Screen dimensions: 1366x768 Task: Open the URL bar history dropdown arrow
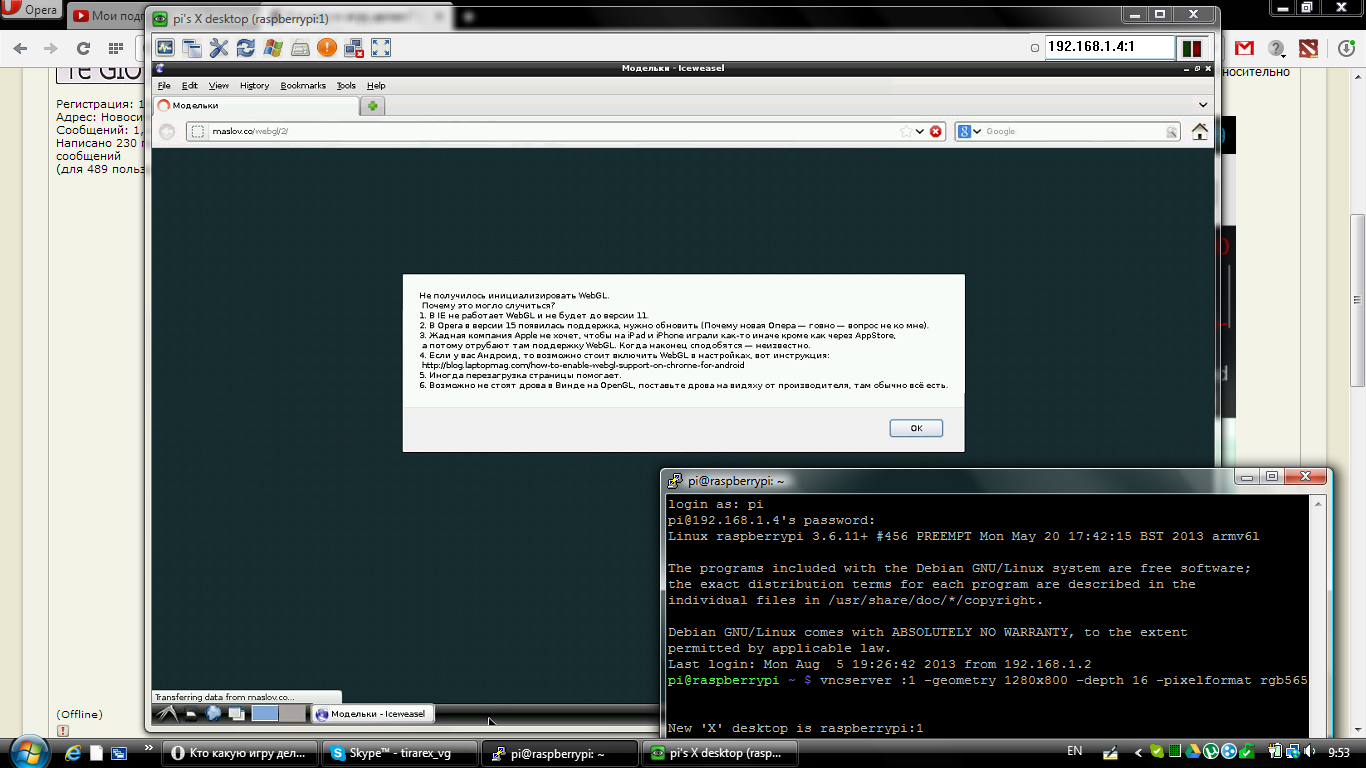coord(920,131)
